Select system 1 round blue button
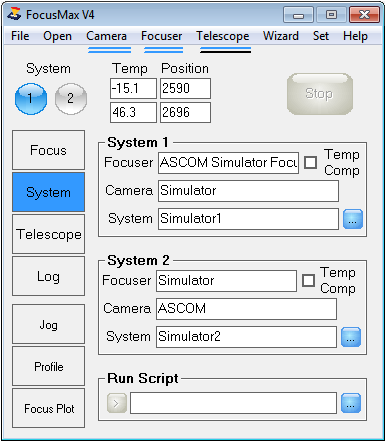Image resolution: width=386 pixels, height=442 pixels. coord(31,99)
